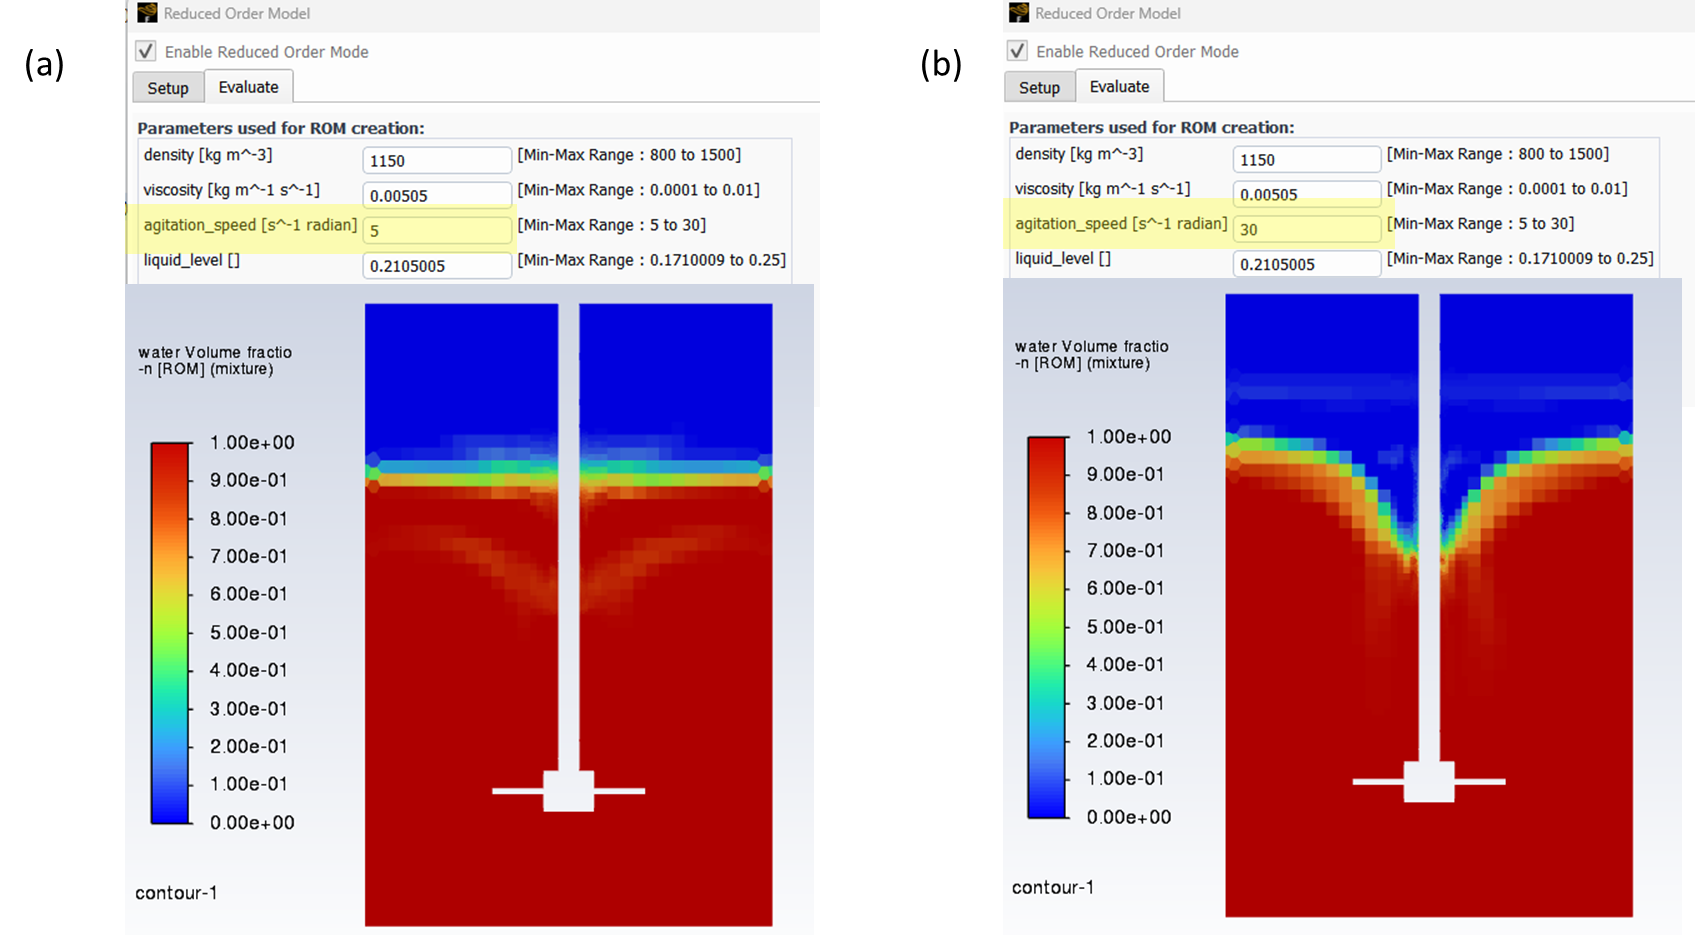Click the density field in right panel
The height and width of the screenshot is (935, 1695).
click(x=1306, y=160)
